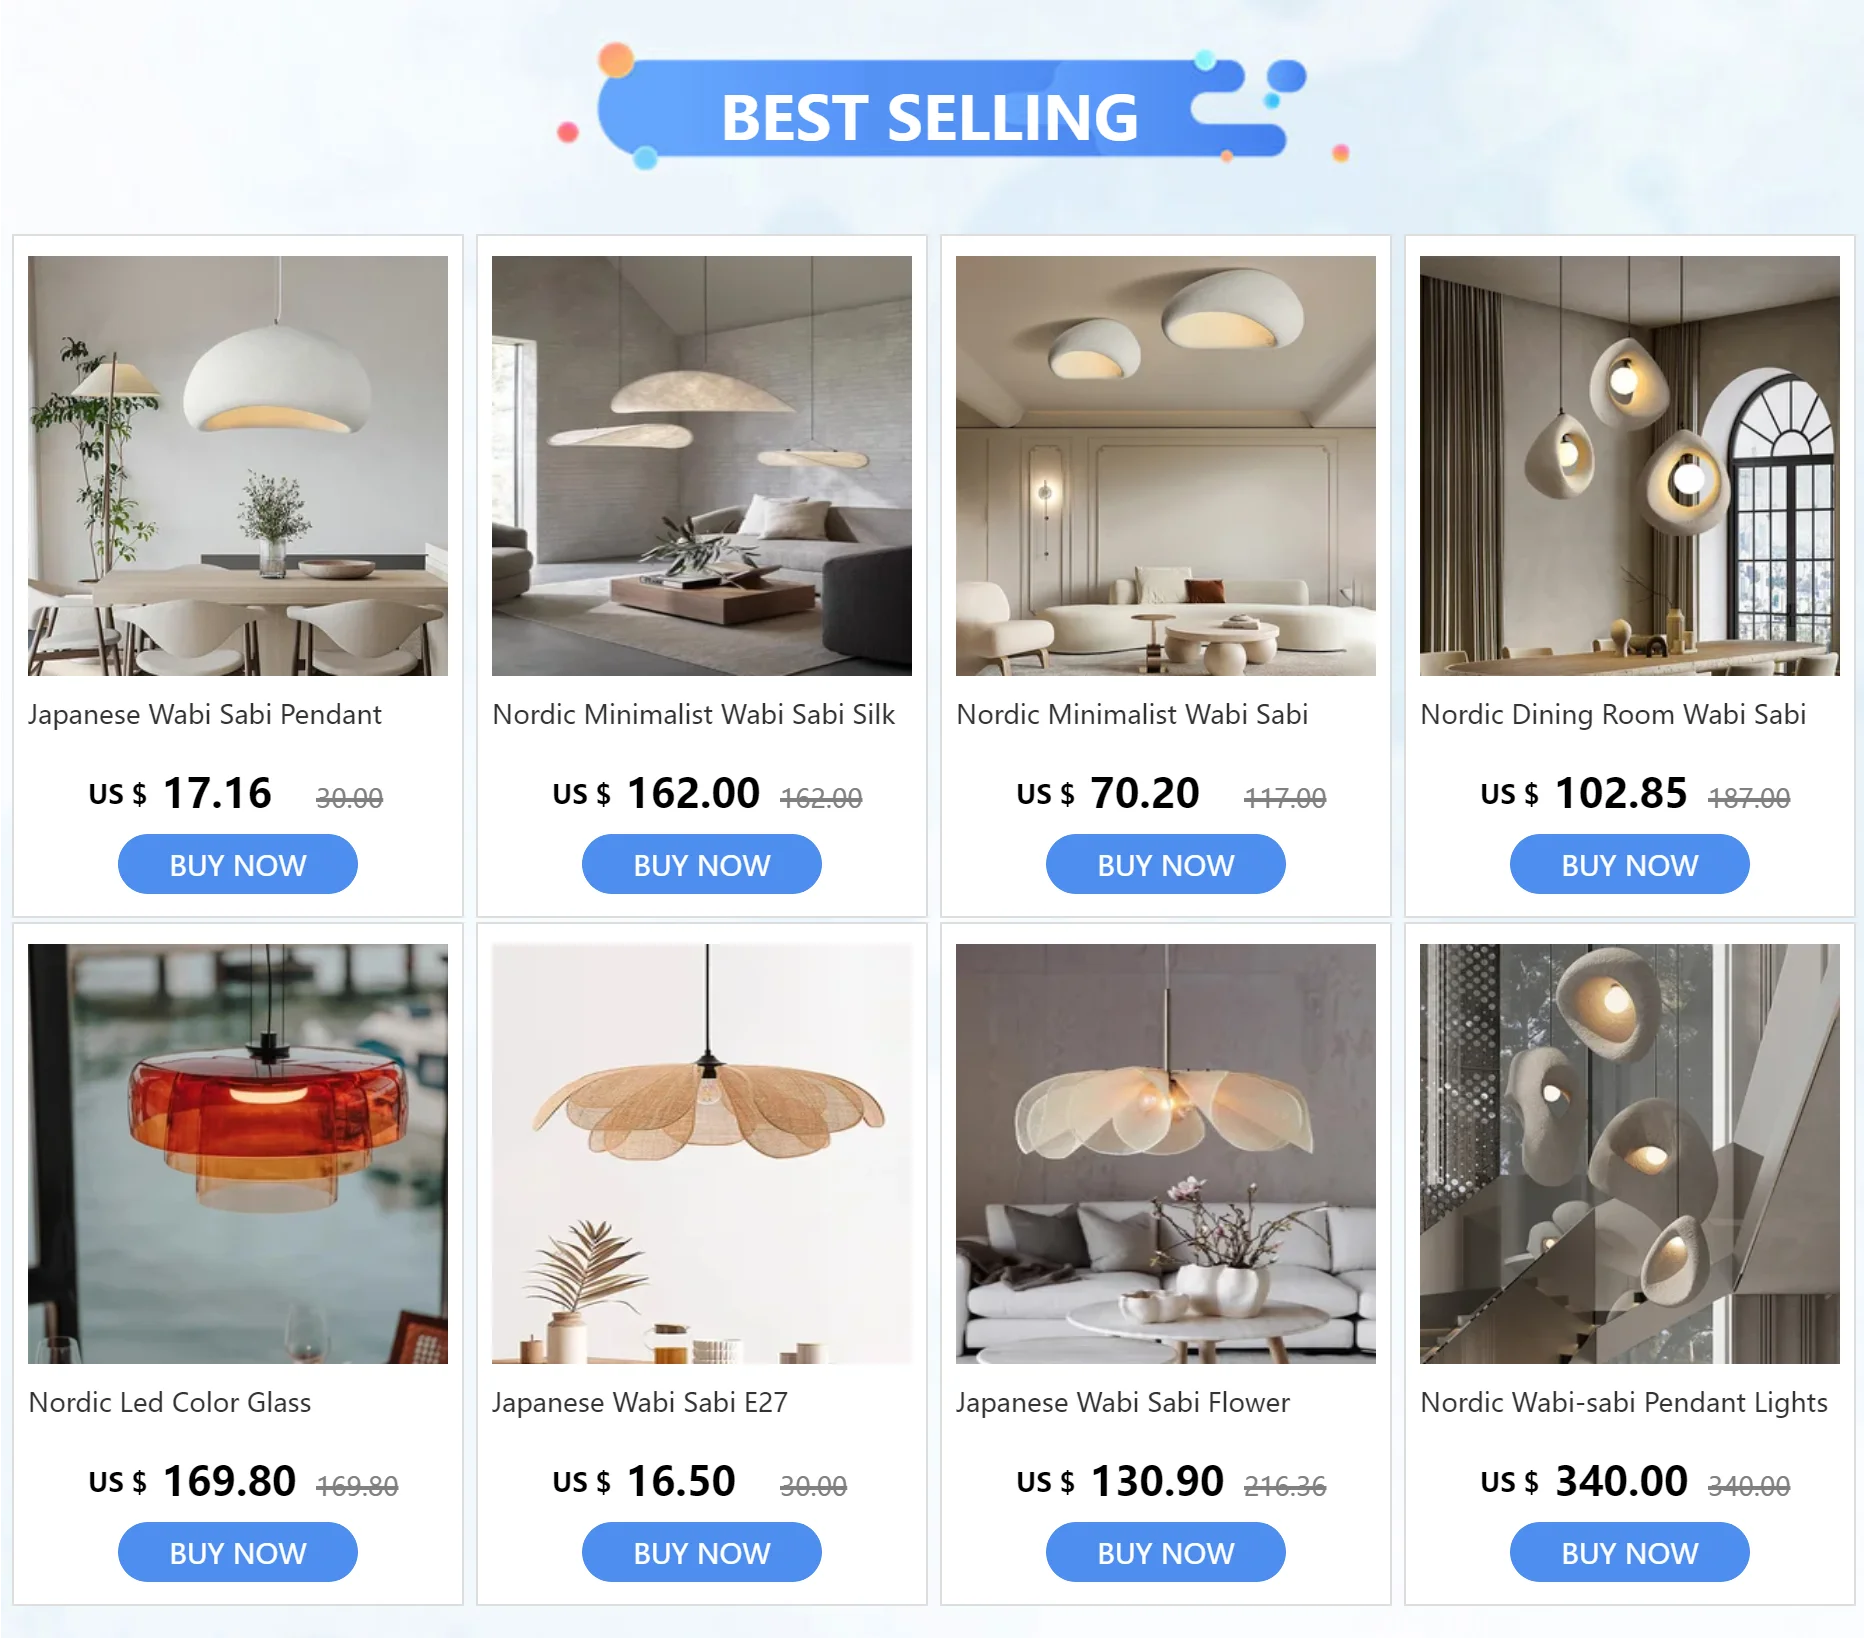Open the Japanese Wabi Sabi Flower title link
The image size is (1864, 1638).
[x=1123, y=1403]
